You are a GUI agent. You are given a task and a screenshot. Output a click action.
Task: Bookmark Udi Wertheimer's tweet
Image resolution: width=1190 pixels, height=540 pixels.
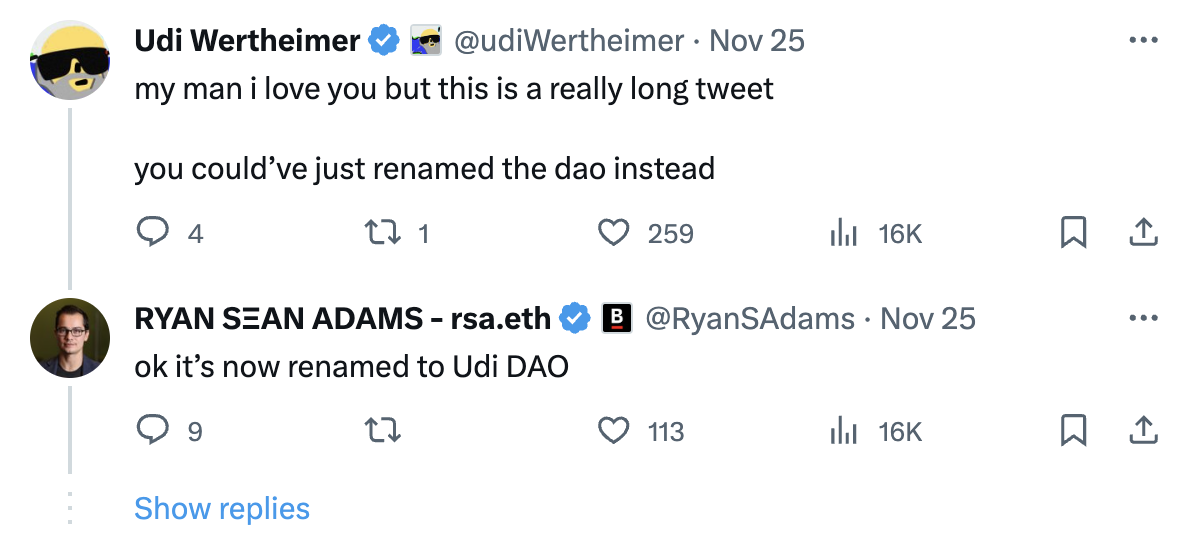click(x=1073, y=233)
